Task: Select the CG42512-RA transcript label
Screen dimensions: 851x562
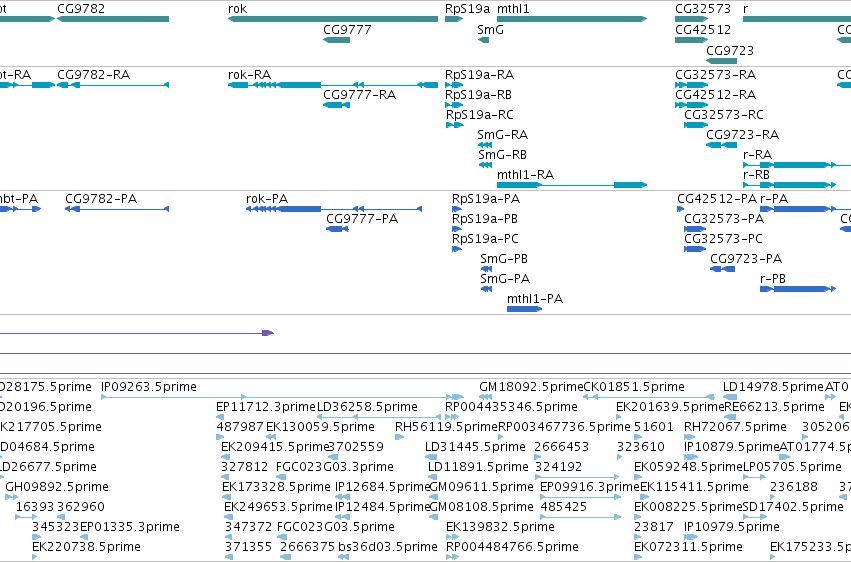Action: click(x=715, y=94)
